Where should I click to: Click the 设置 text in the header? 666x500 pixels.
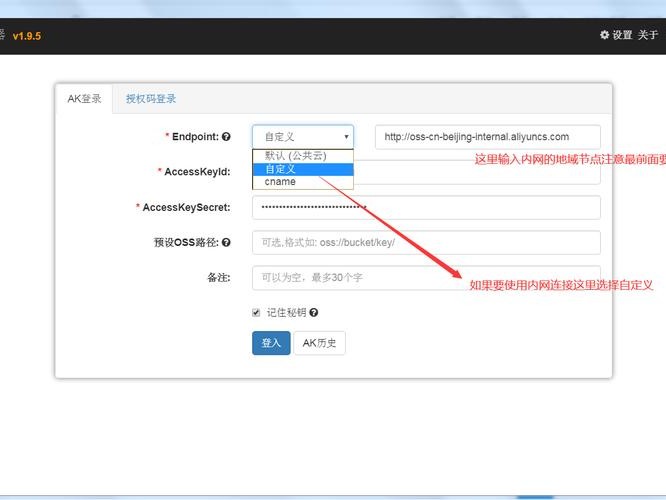click(622, 35)
